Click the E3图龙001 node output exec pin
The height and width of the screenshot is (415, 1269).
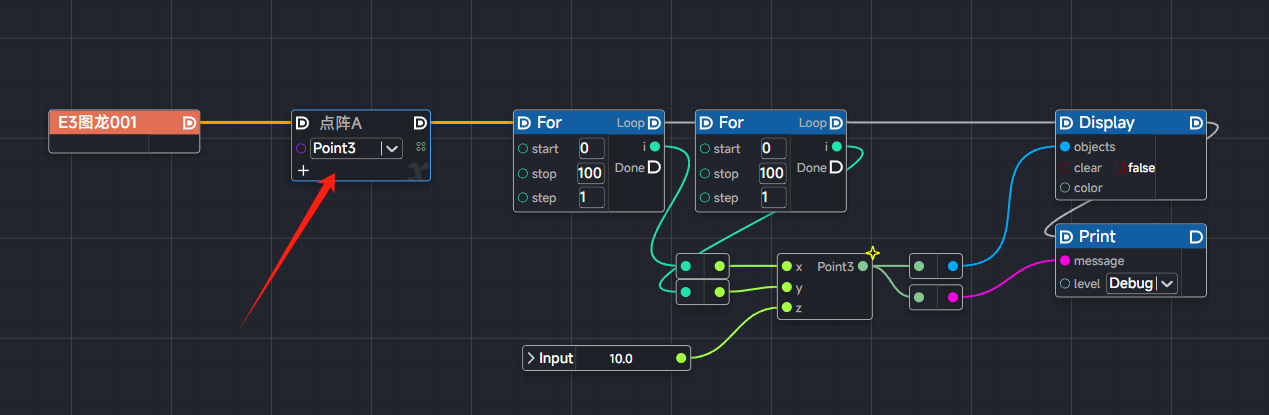pyautogui.click(x=189, y=123)
